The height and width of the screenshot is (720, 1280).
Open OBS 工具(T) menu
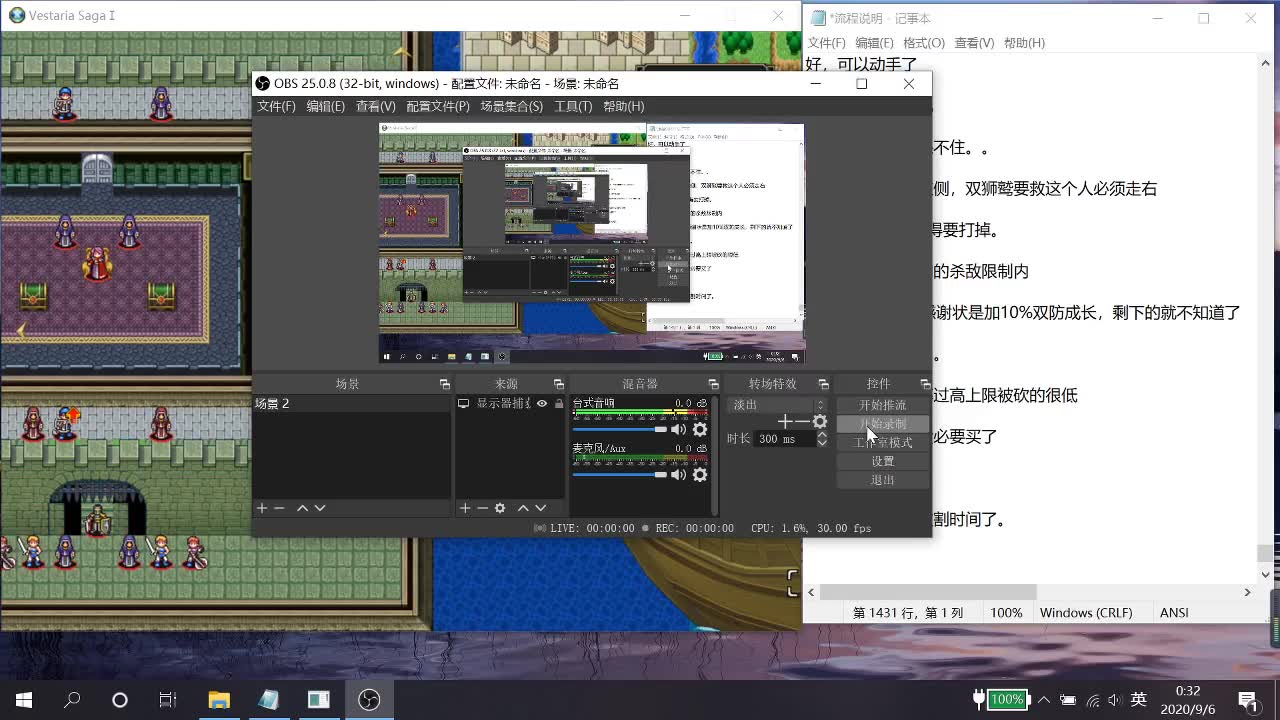(573, 106)
